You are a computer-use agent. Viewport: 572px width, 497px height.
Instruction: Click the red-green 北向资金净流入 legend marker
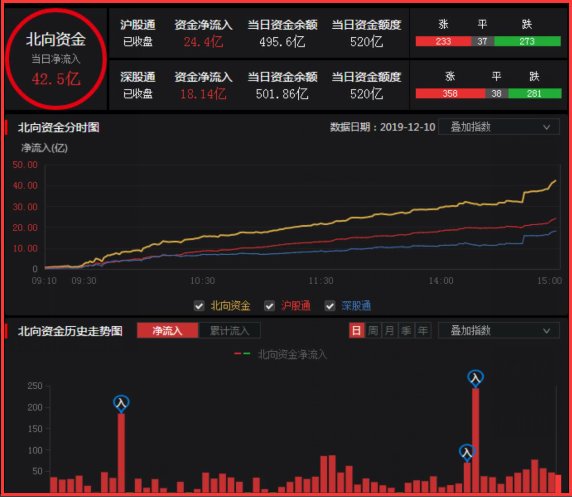click(x=242, y=354)
